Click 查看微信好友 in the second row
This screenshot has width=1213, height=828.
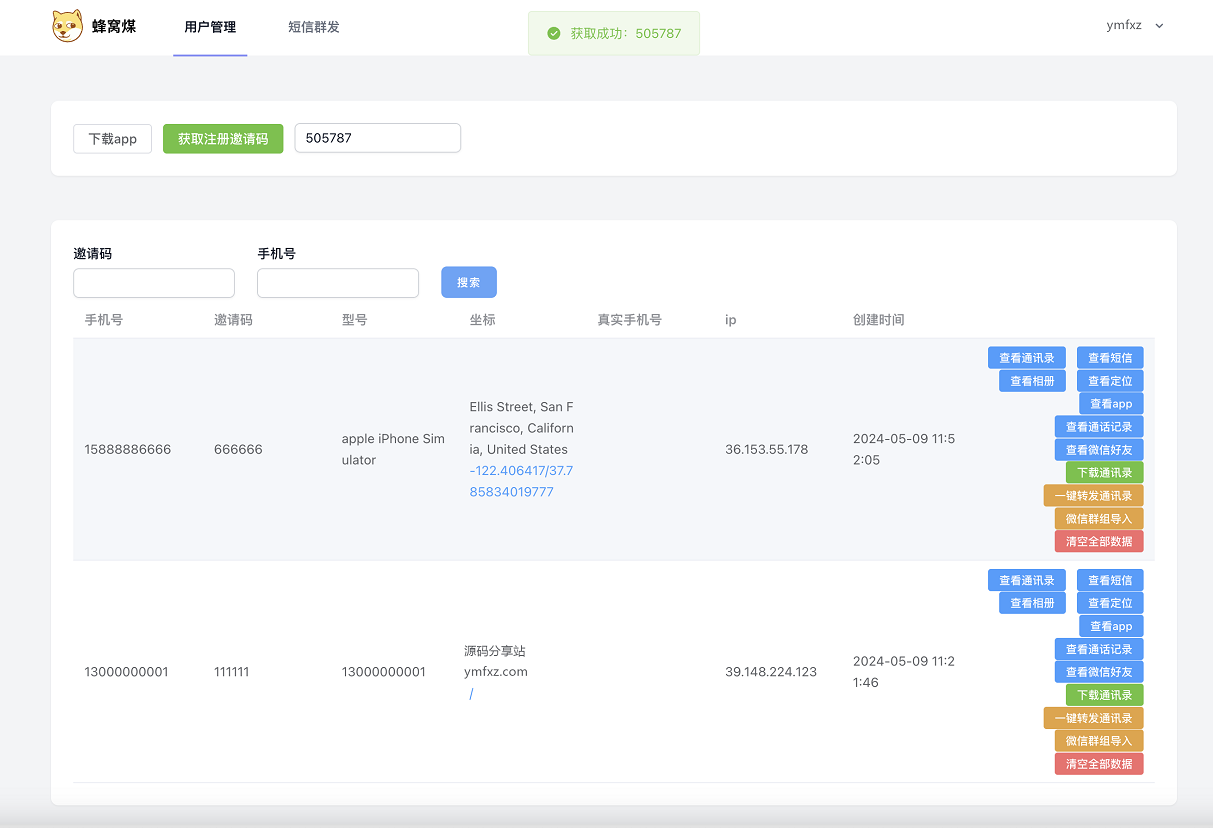(1099, 672)
